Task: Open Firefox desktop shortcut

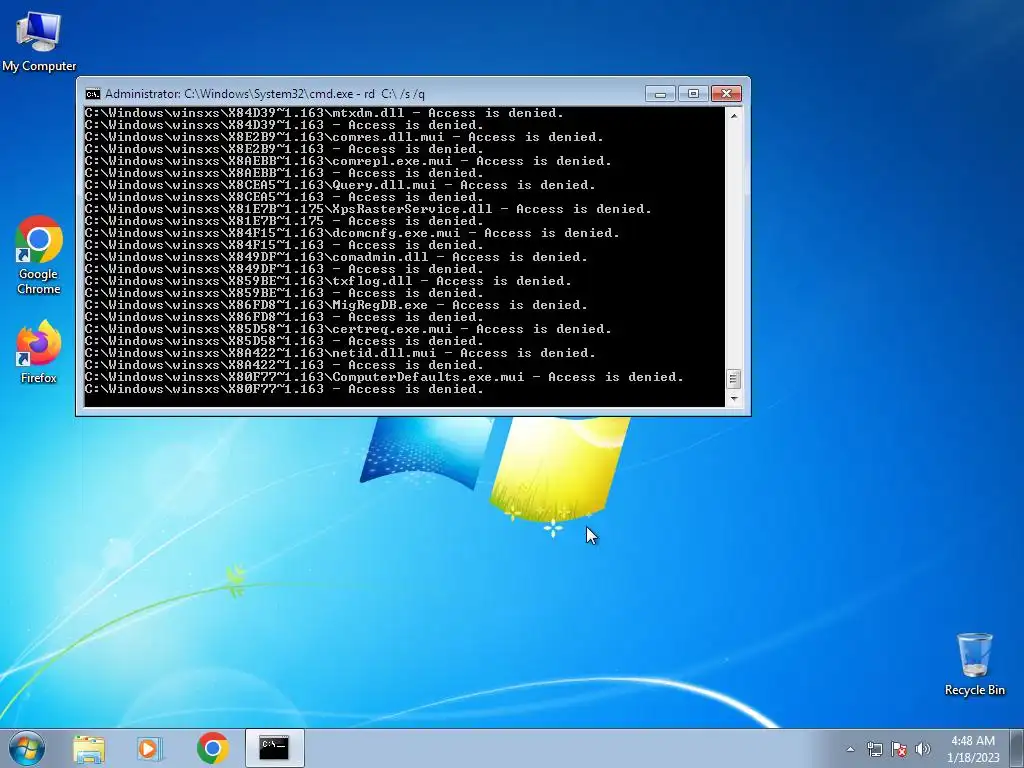Action: [39, 351]
